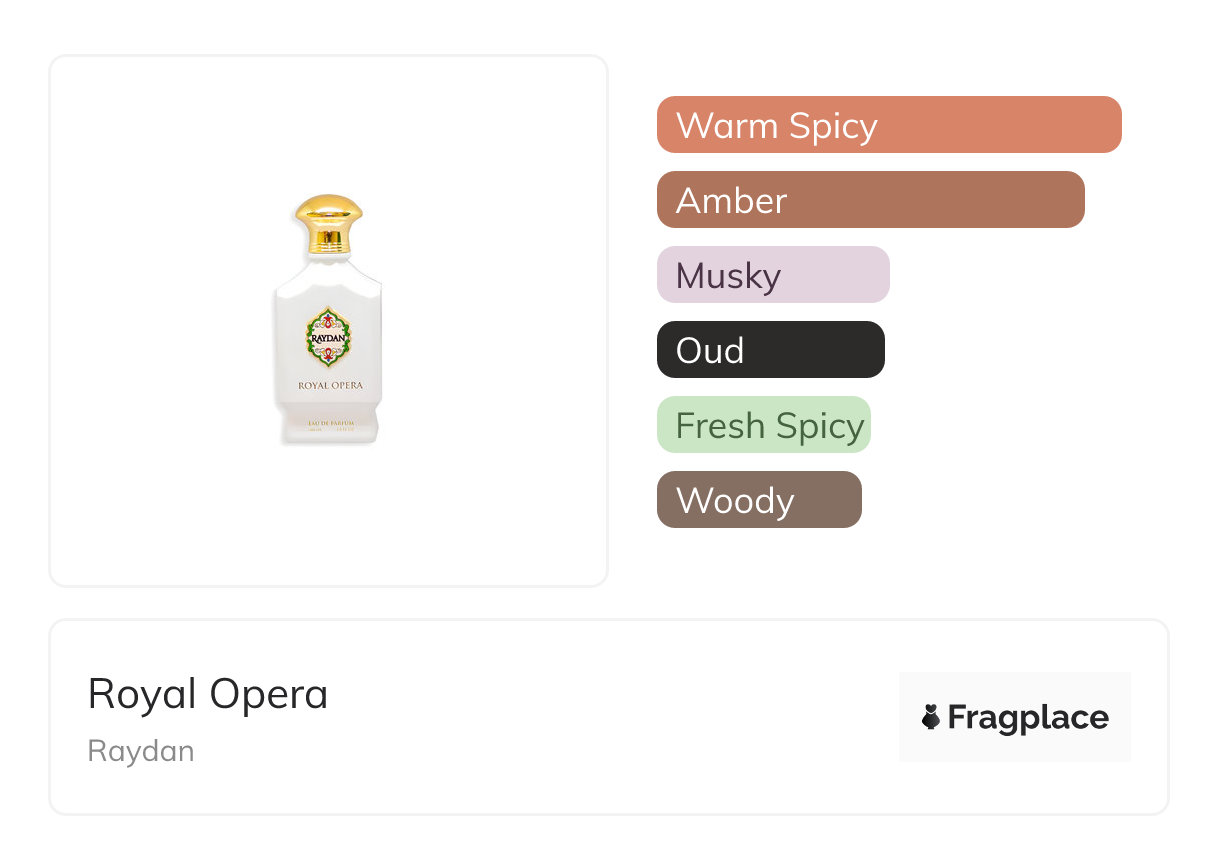Click the Fragplace perfume bottle logo icon
The image size is (1218, 864).
pyautogui.click(x=931, y=717)
